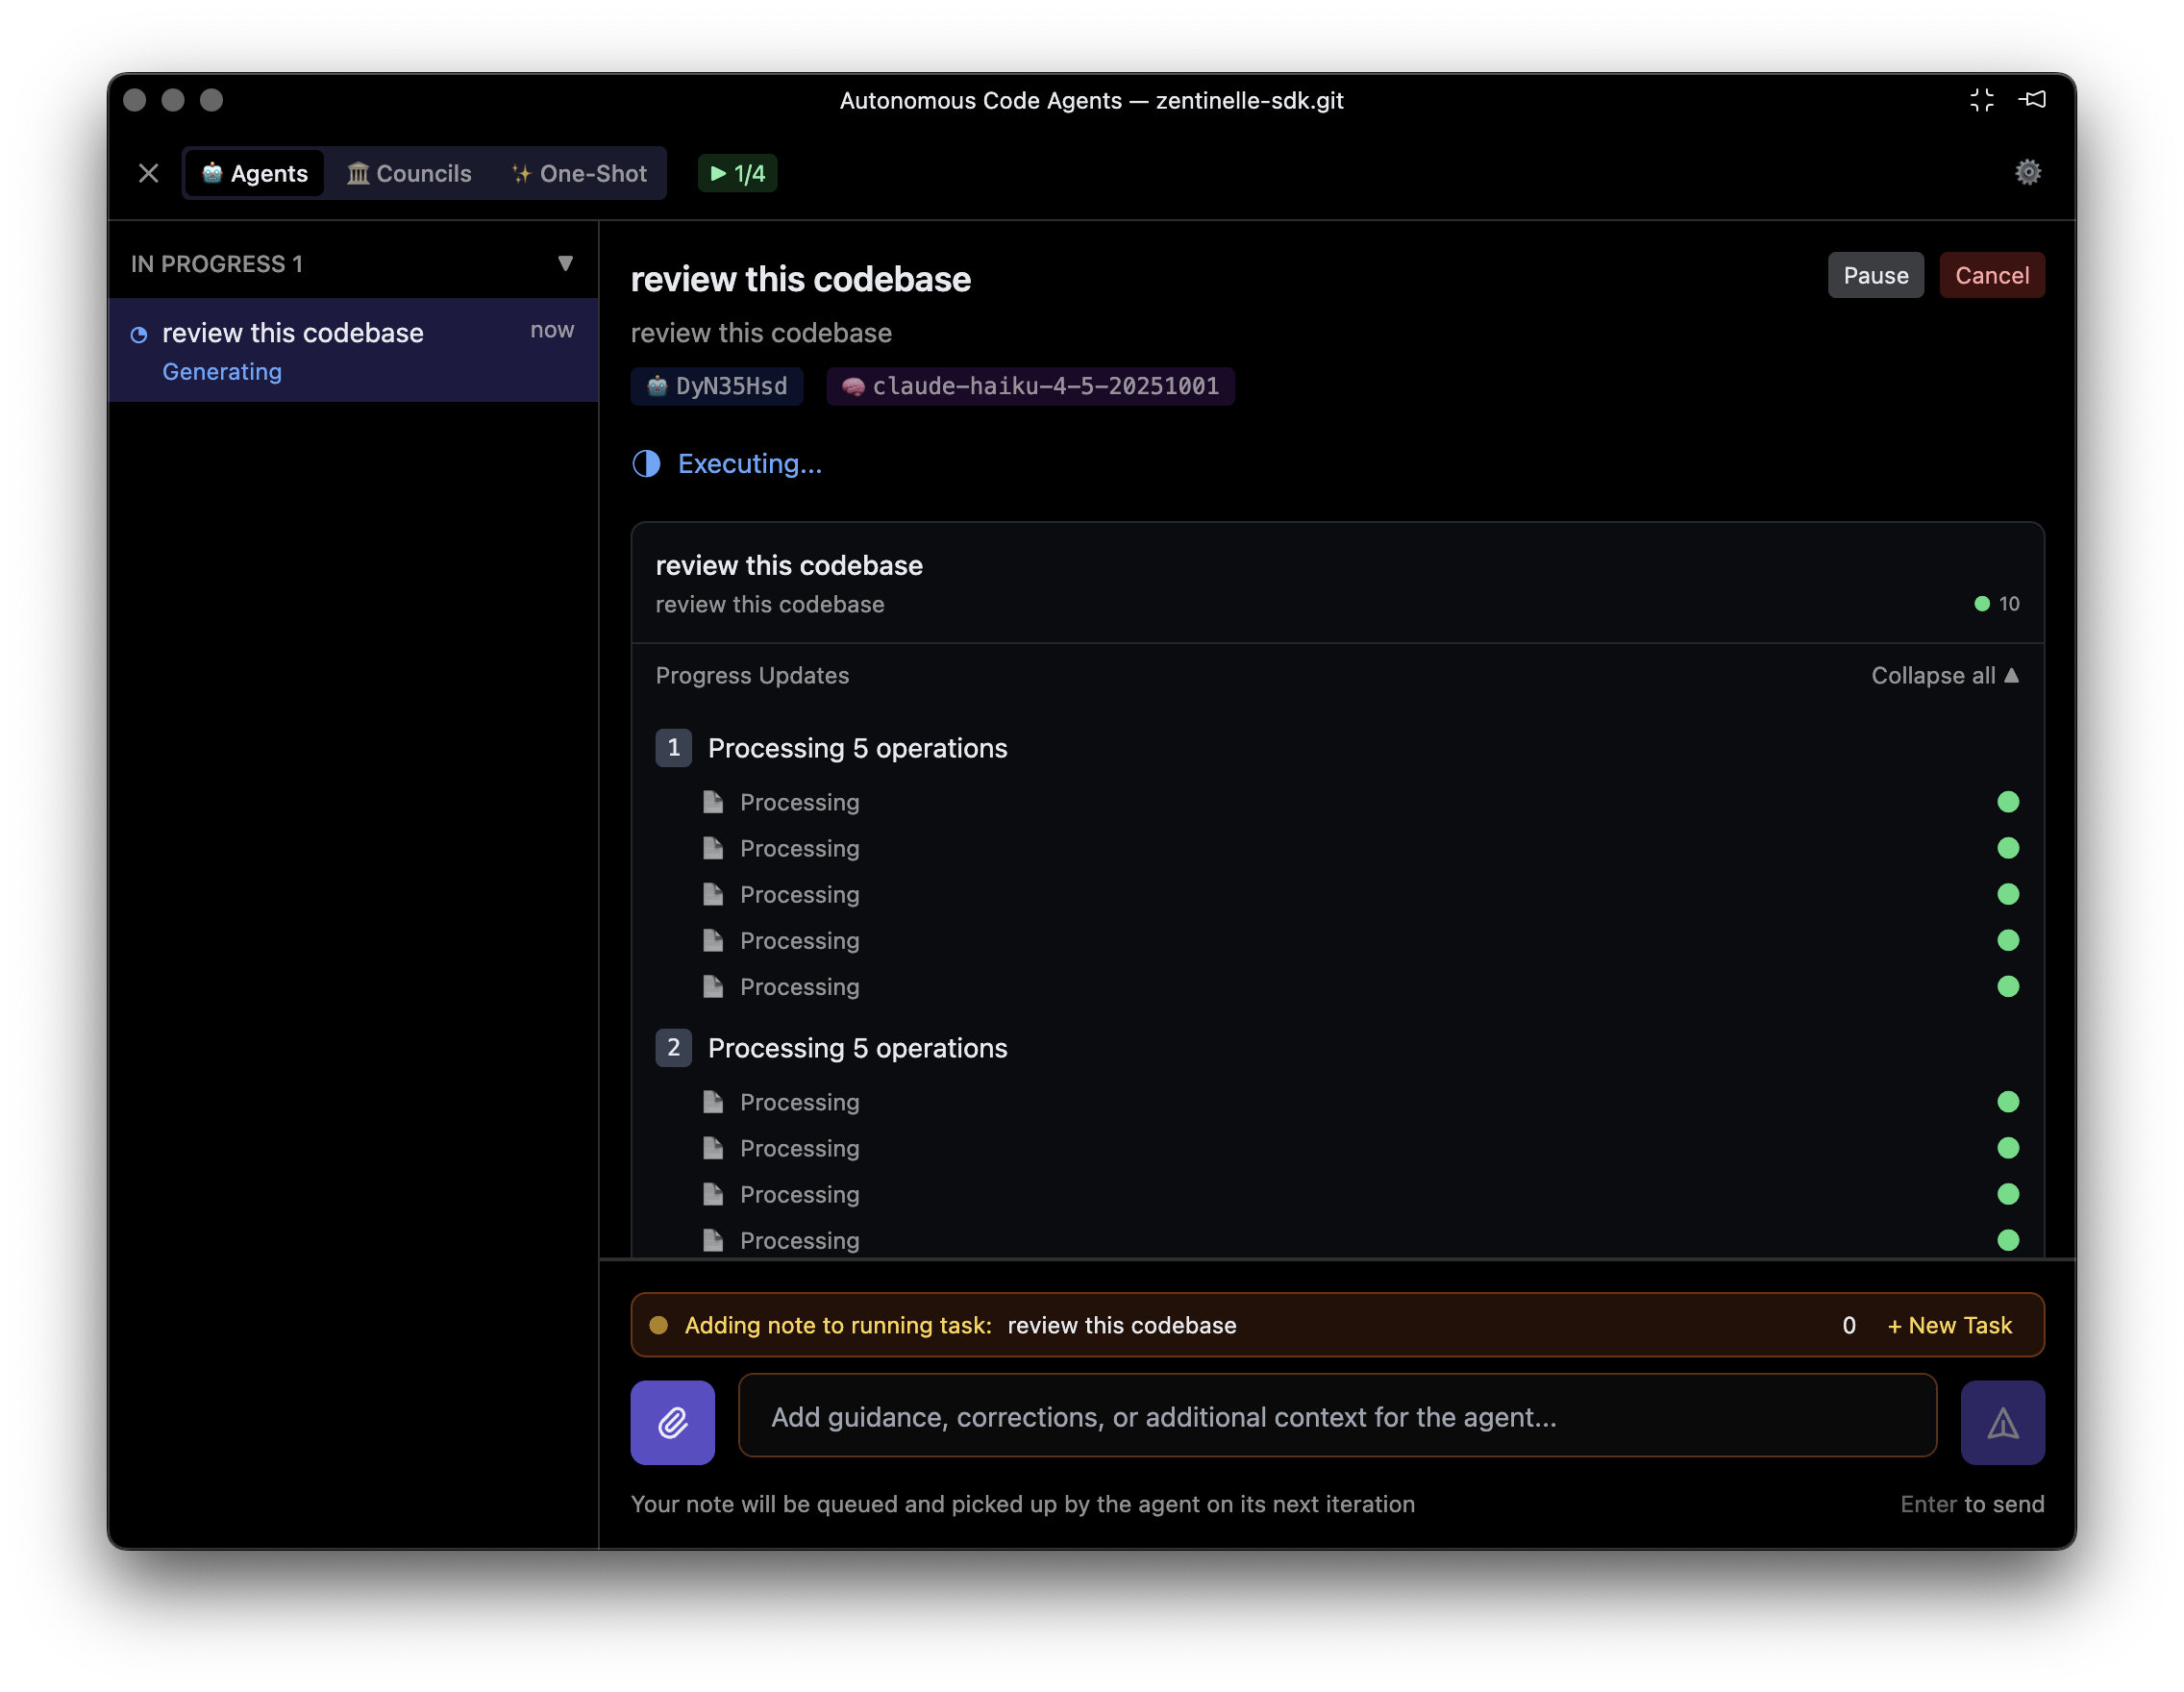This screenshot has height=1692, width=2184.
Task: Cancel the review this codebase task
Action: point(1992,275)
